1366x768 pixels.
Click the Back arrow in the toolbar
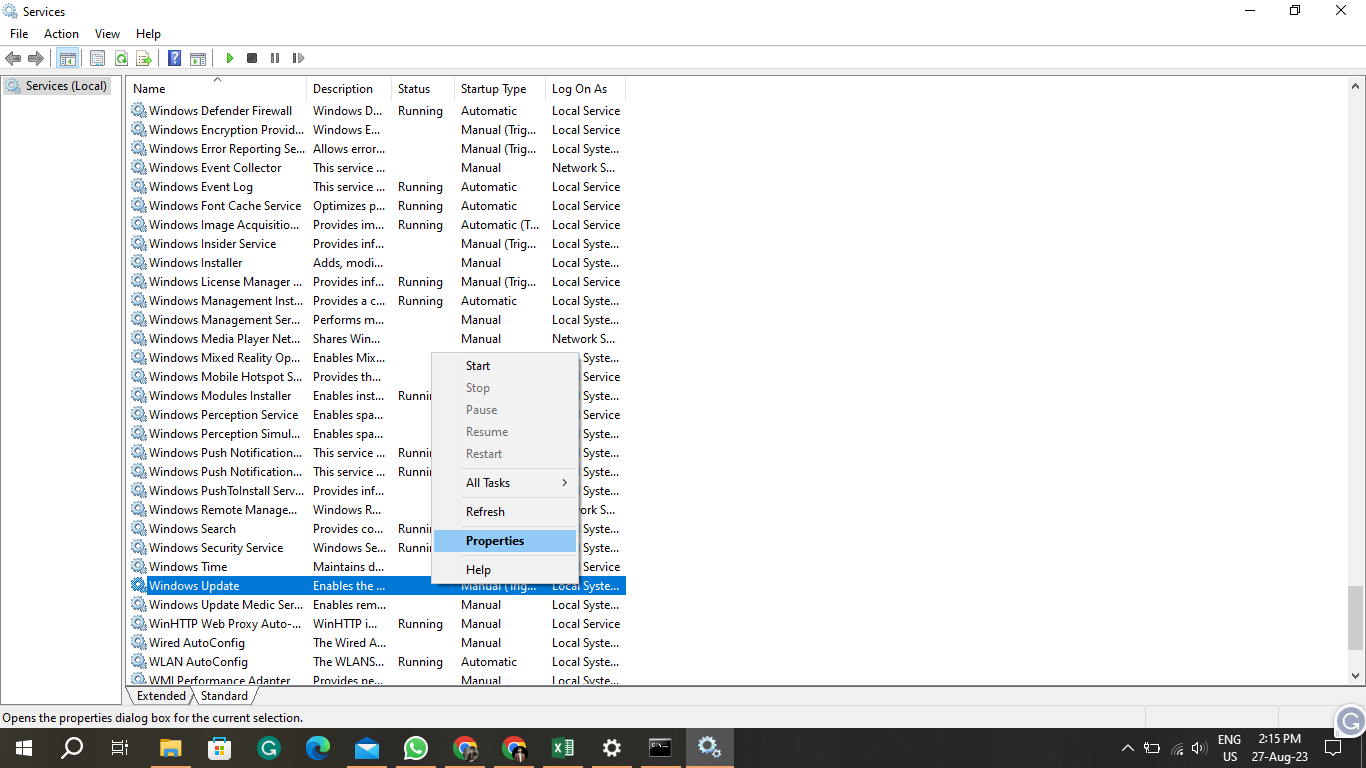pos(13,58)
